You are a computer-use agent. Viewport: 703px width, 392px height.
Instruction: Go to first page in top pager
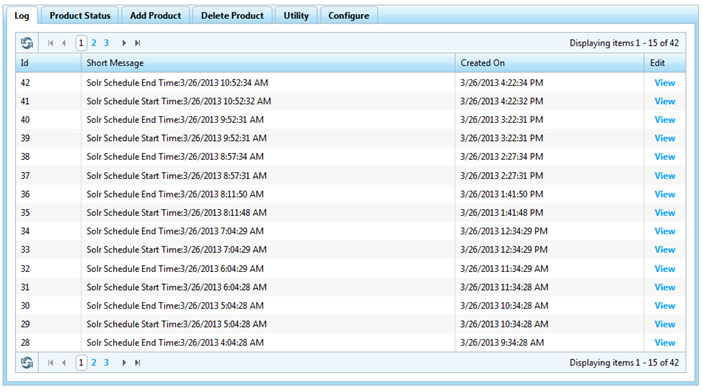point(50,43)
